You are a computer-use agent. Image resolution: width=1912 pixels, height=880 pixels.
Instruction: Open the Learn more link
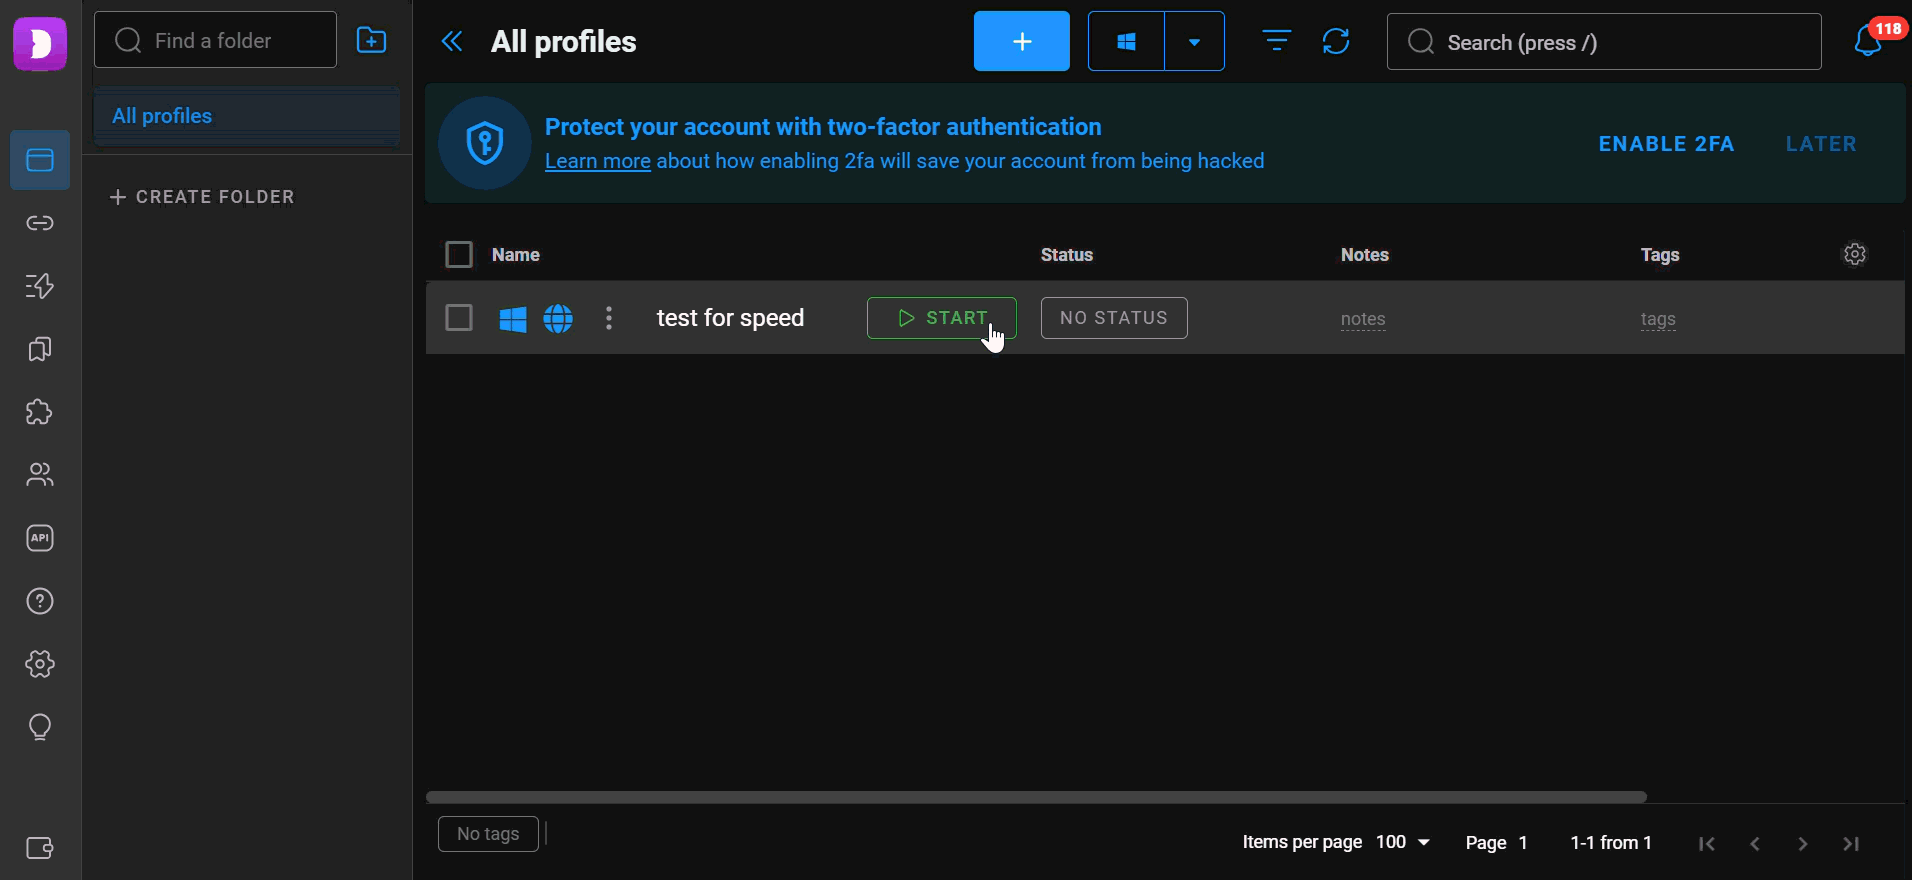tap(598, 161)
